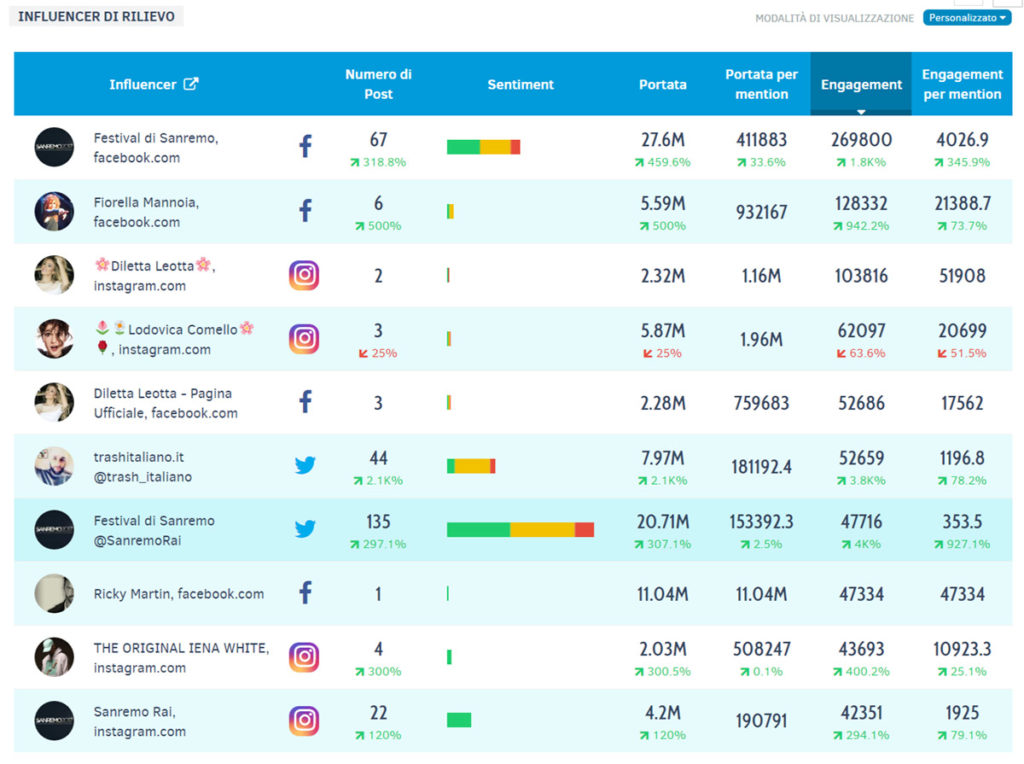Click Twitter icon in Festival di Sanremo @SanremoRai row

[305, 528]
